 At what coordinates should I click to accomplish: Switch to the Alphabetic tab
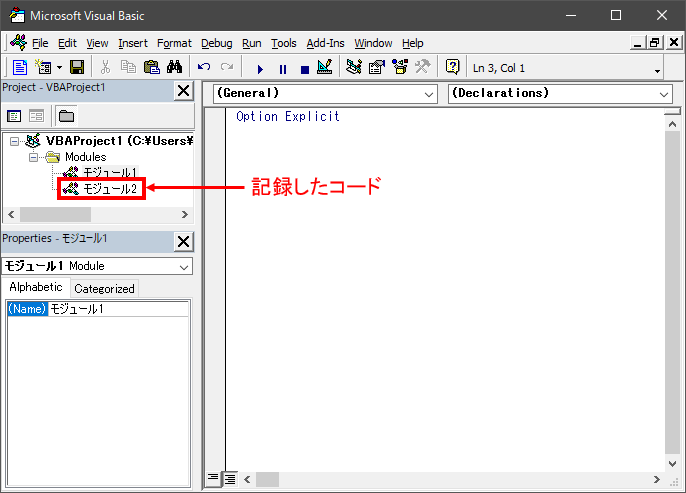[36, 287]
